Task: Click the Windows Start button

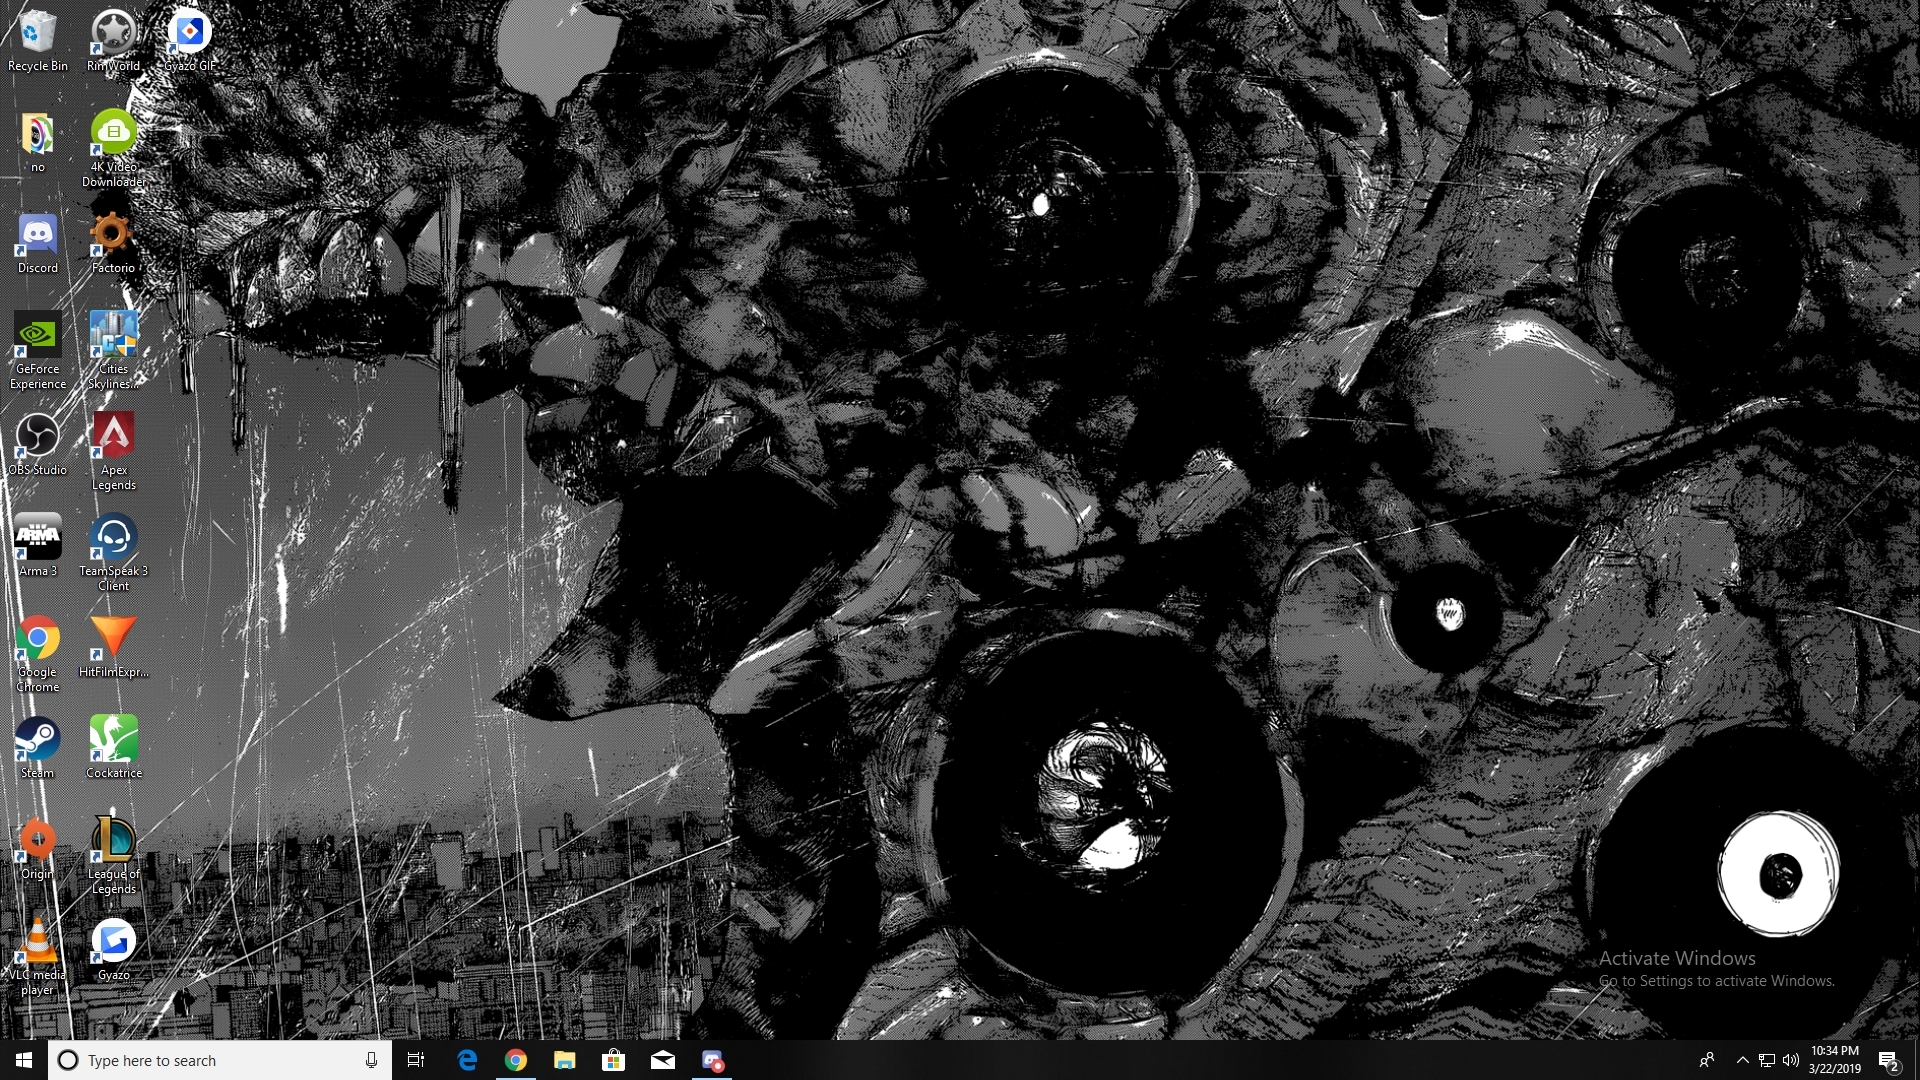Action: [24, 1060]
